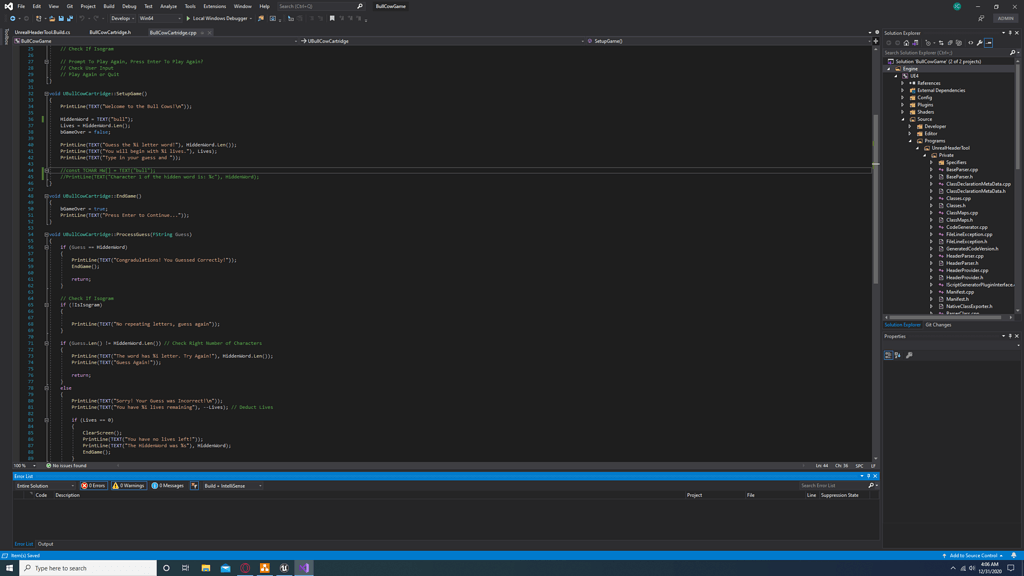Select the Undo icon on the toolbar

click(x=81, y=17)
